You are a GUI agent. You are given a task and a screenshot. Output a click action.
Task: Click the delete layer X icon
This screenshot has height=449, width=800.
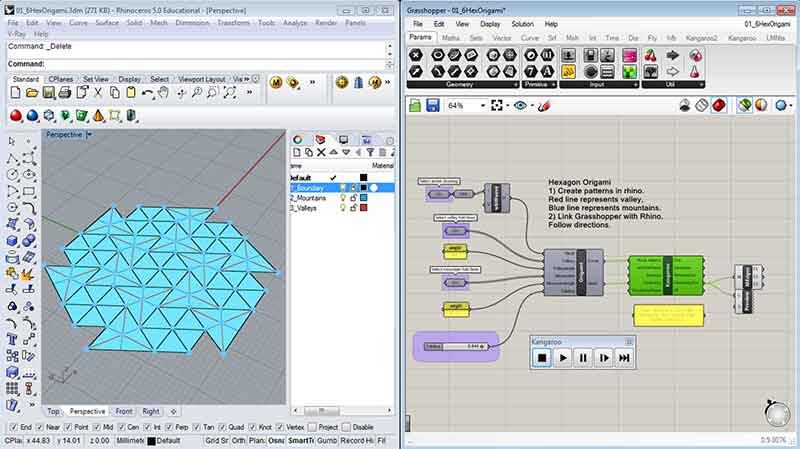[x=321, y=153]
